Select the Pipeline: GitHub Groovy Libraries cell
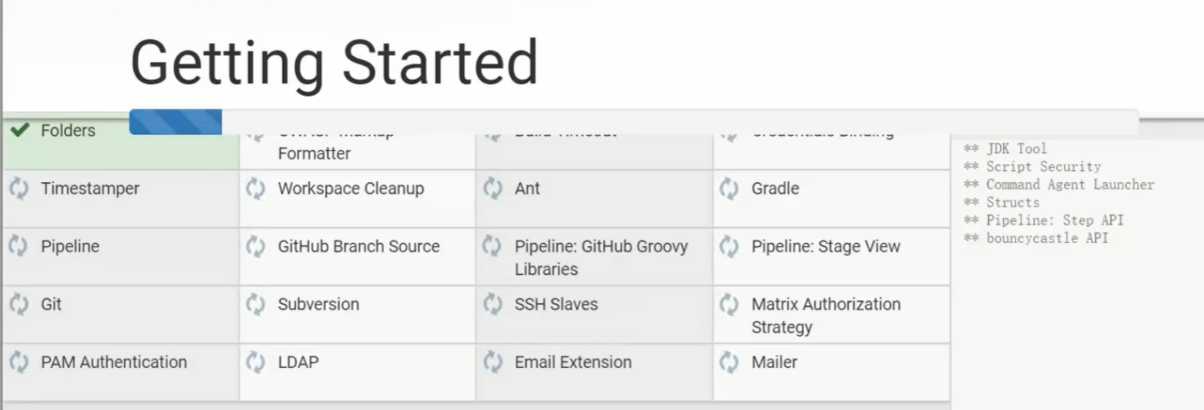The width and height of the screenshot is (1204, 410). 594,256
